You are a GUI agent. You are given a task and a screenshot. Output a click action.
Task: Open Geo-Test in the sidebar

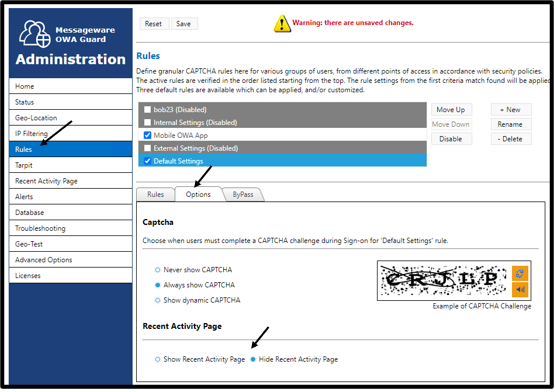click(x=70, y=244)
